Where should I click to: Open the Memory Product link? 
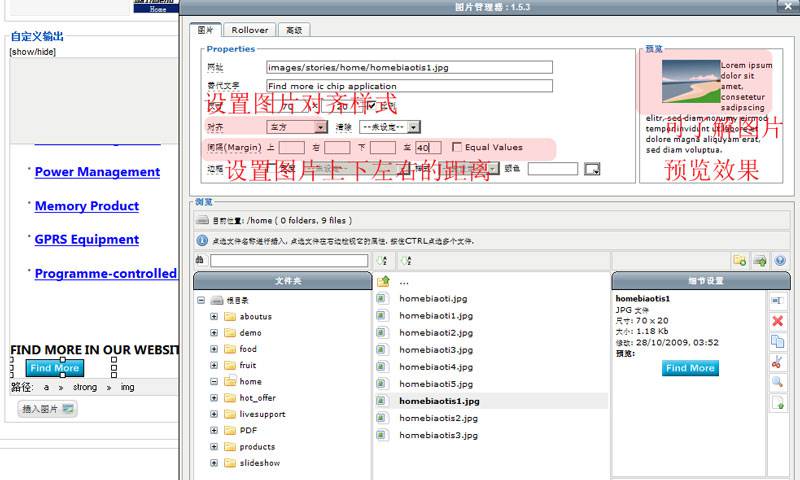87,206
